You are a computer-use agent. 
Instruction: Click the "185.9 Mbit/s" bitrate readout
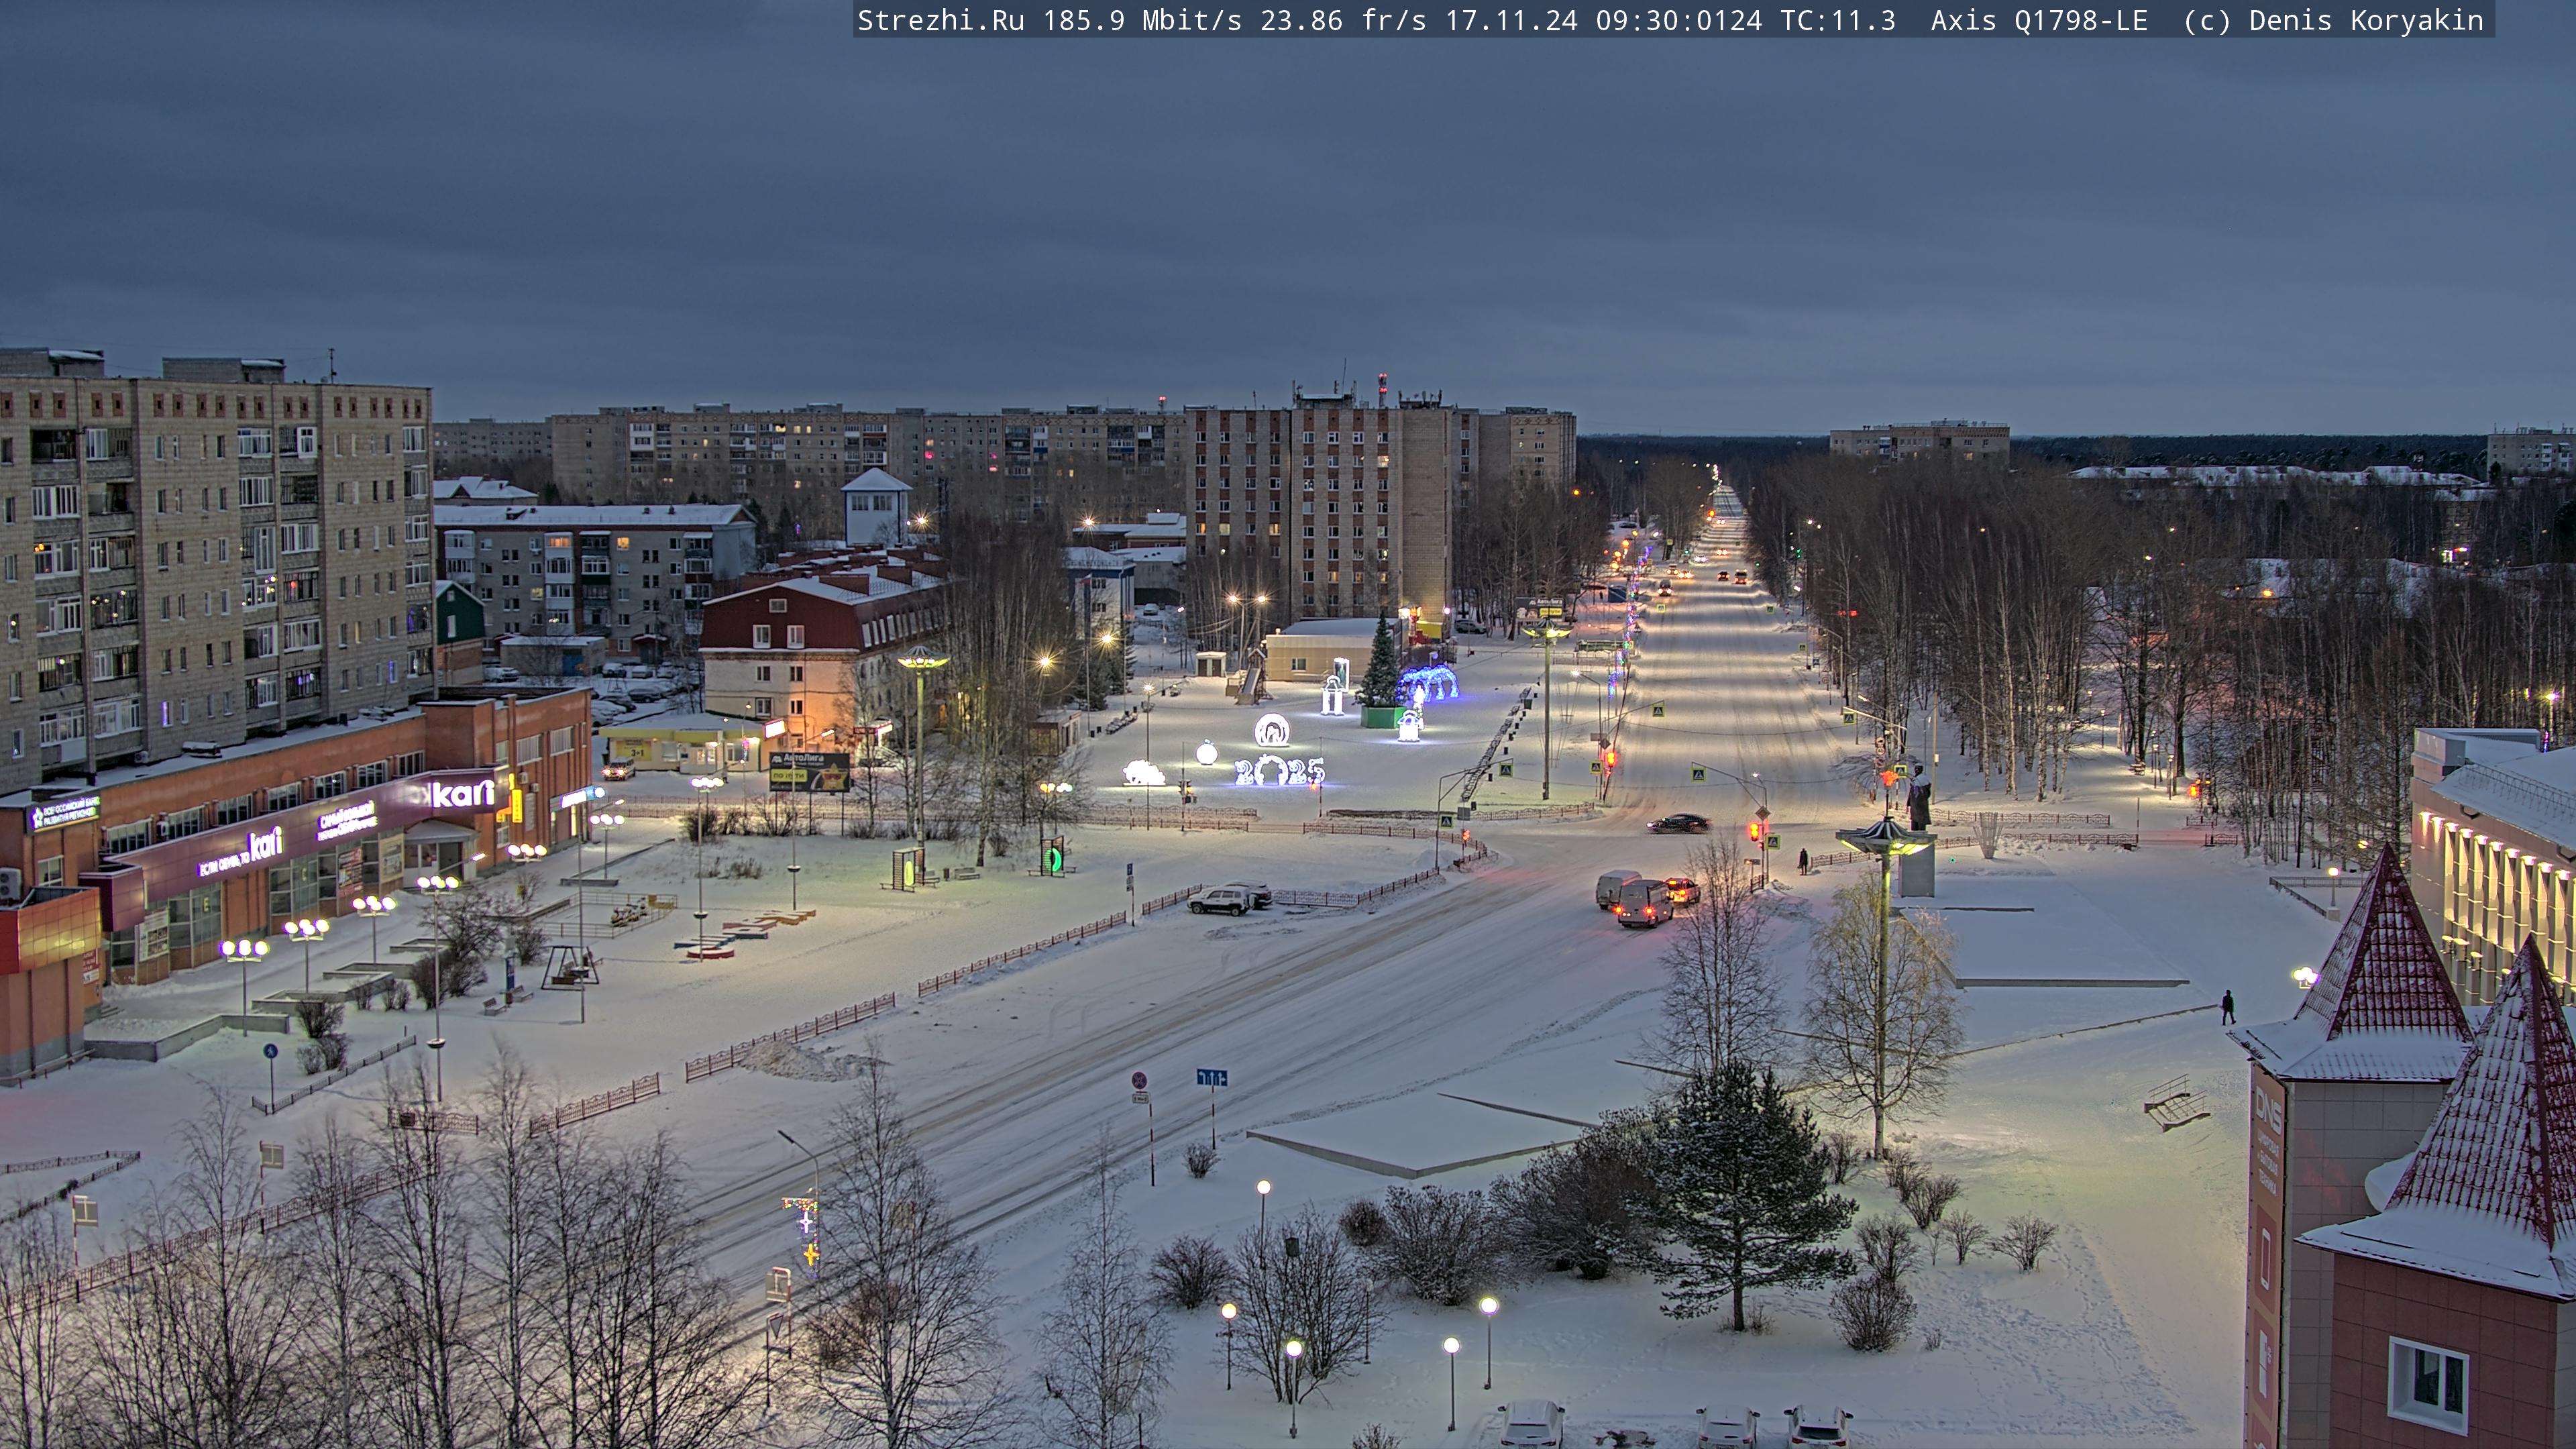[1142, 20]
